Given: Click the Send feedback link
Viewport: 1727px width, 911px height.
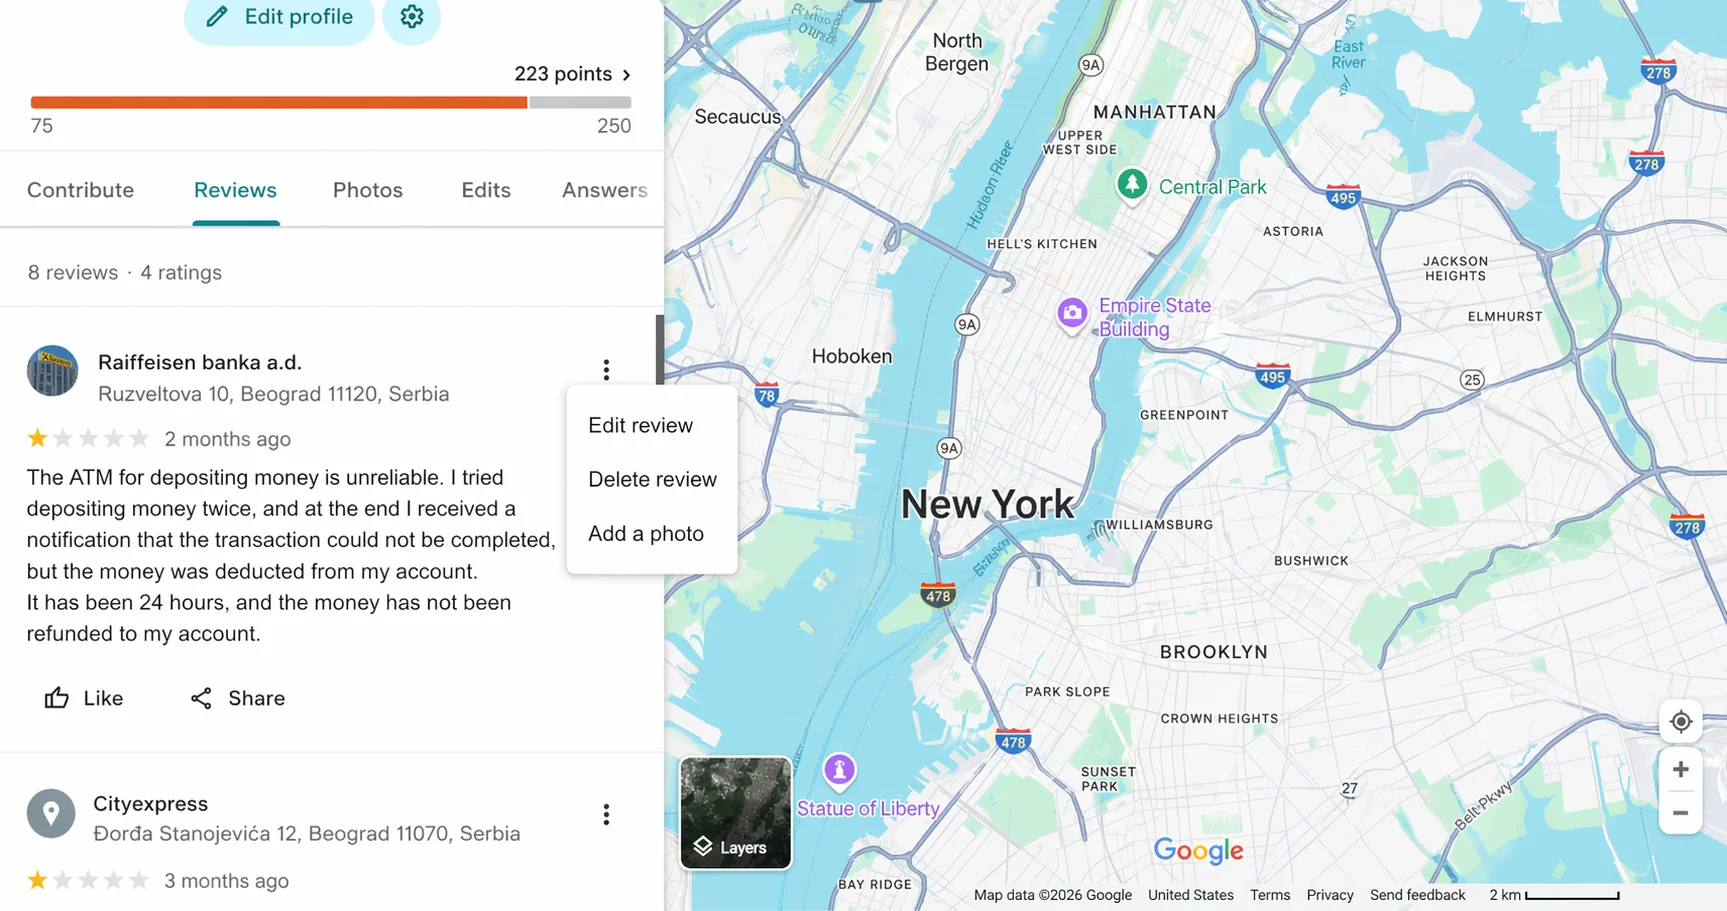Looking at the screenshot, I should click(1417, 895).
